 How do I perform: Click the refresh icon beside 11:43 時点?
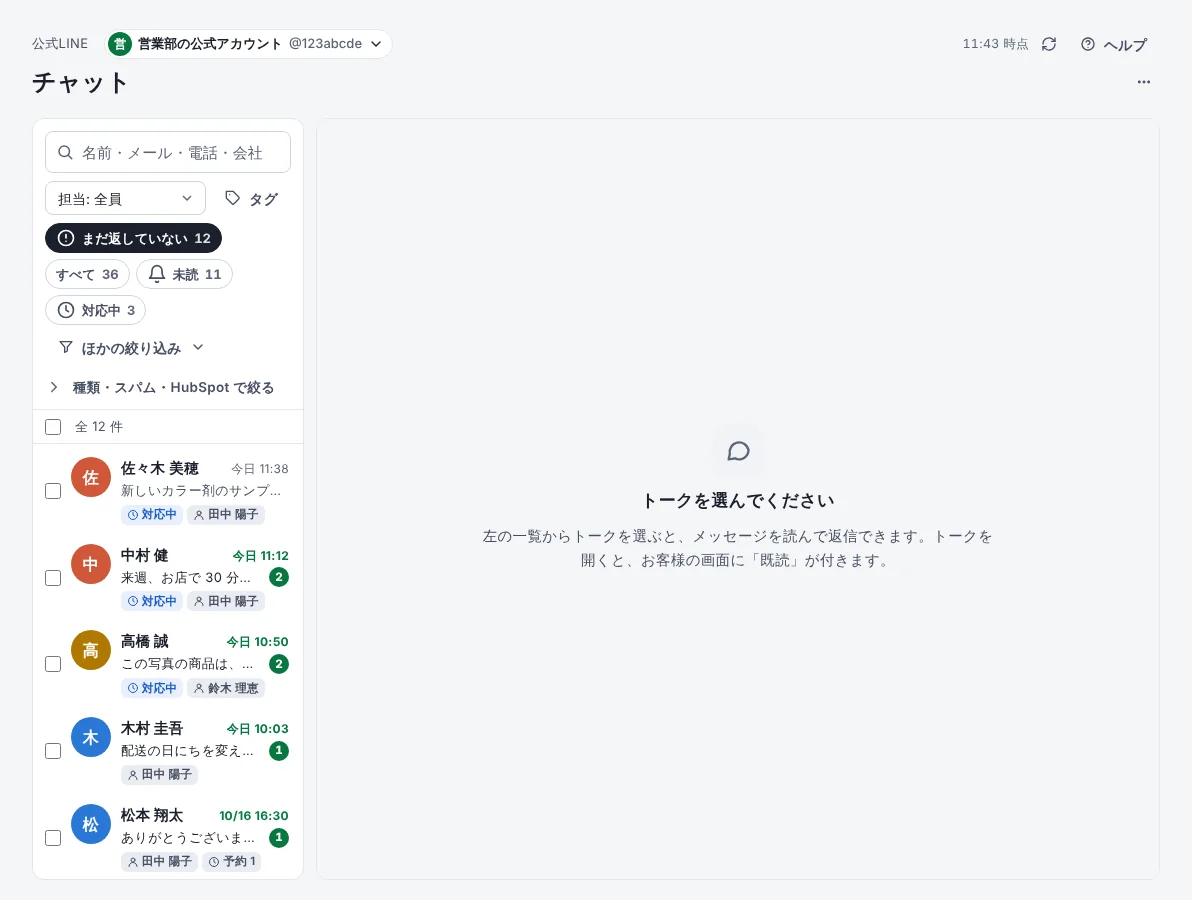1049,44
